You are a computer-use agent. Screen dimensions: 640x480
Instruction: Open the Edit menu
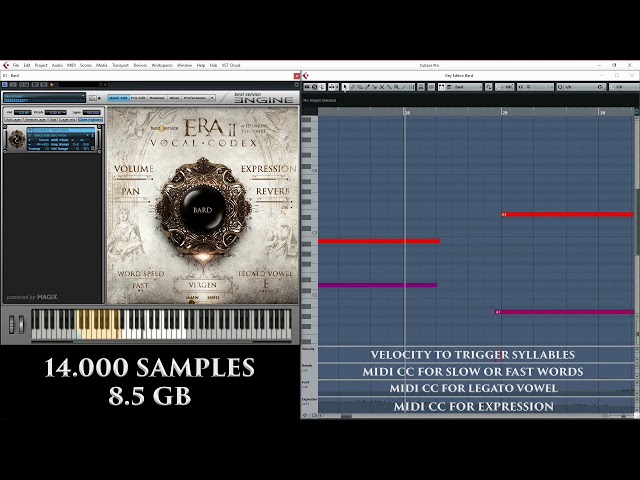pos(27,65)
